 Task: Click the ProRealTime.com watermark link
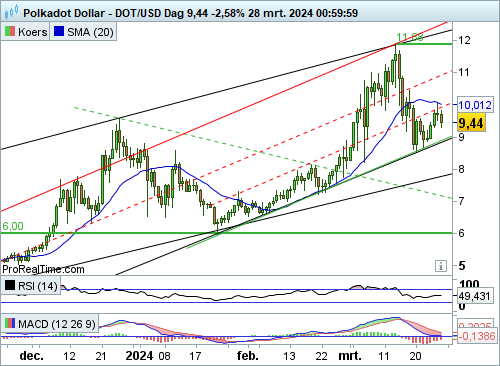click(x=43, y=269)
